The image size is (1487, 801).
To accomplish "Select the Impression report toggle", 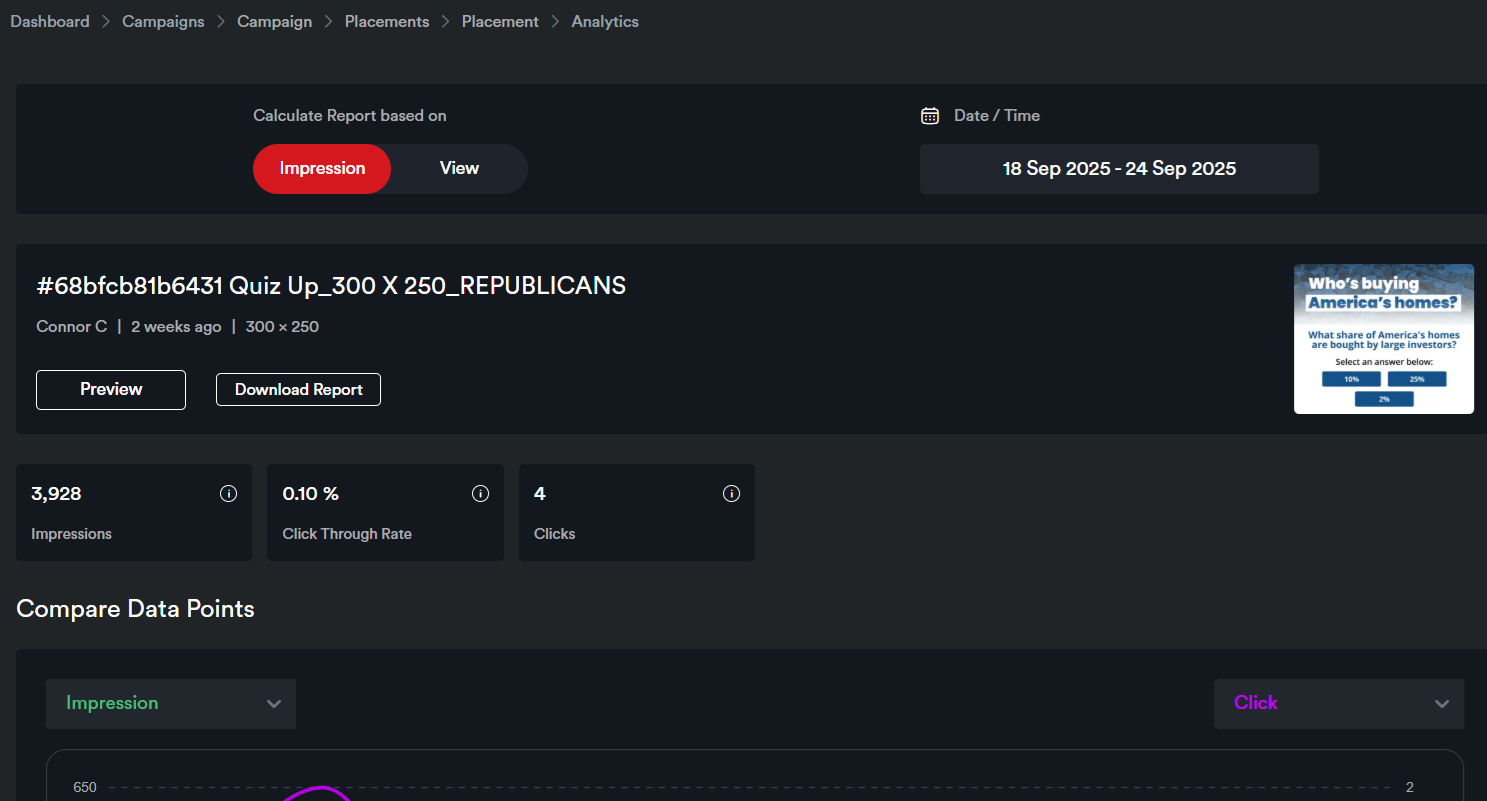I will (322, 169).
